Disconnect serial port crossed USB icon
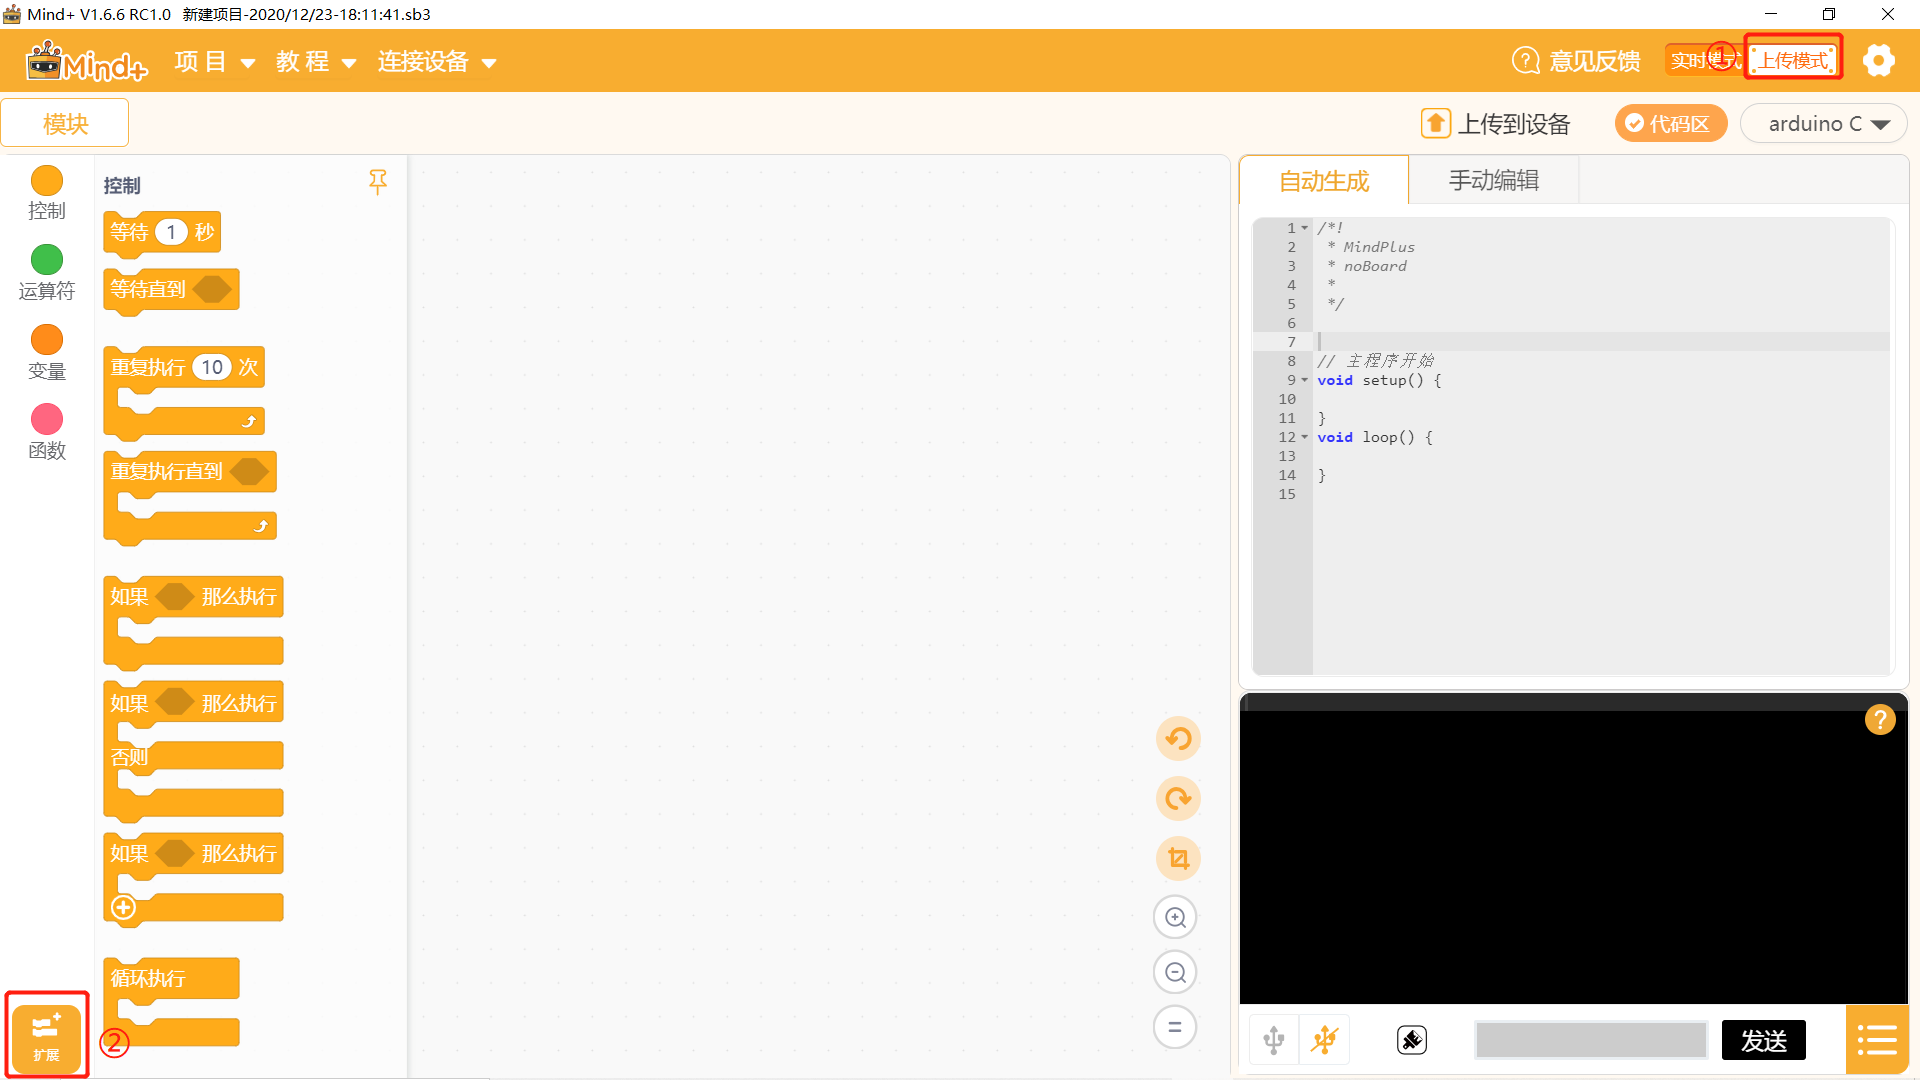 [1325, 1040]
